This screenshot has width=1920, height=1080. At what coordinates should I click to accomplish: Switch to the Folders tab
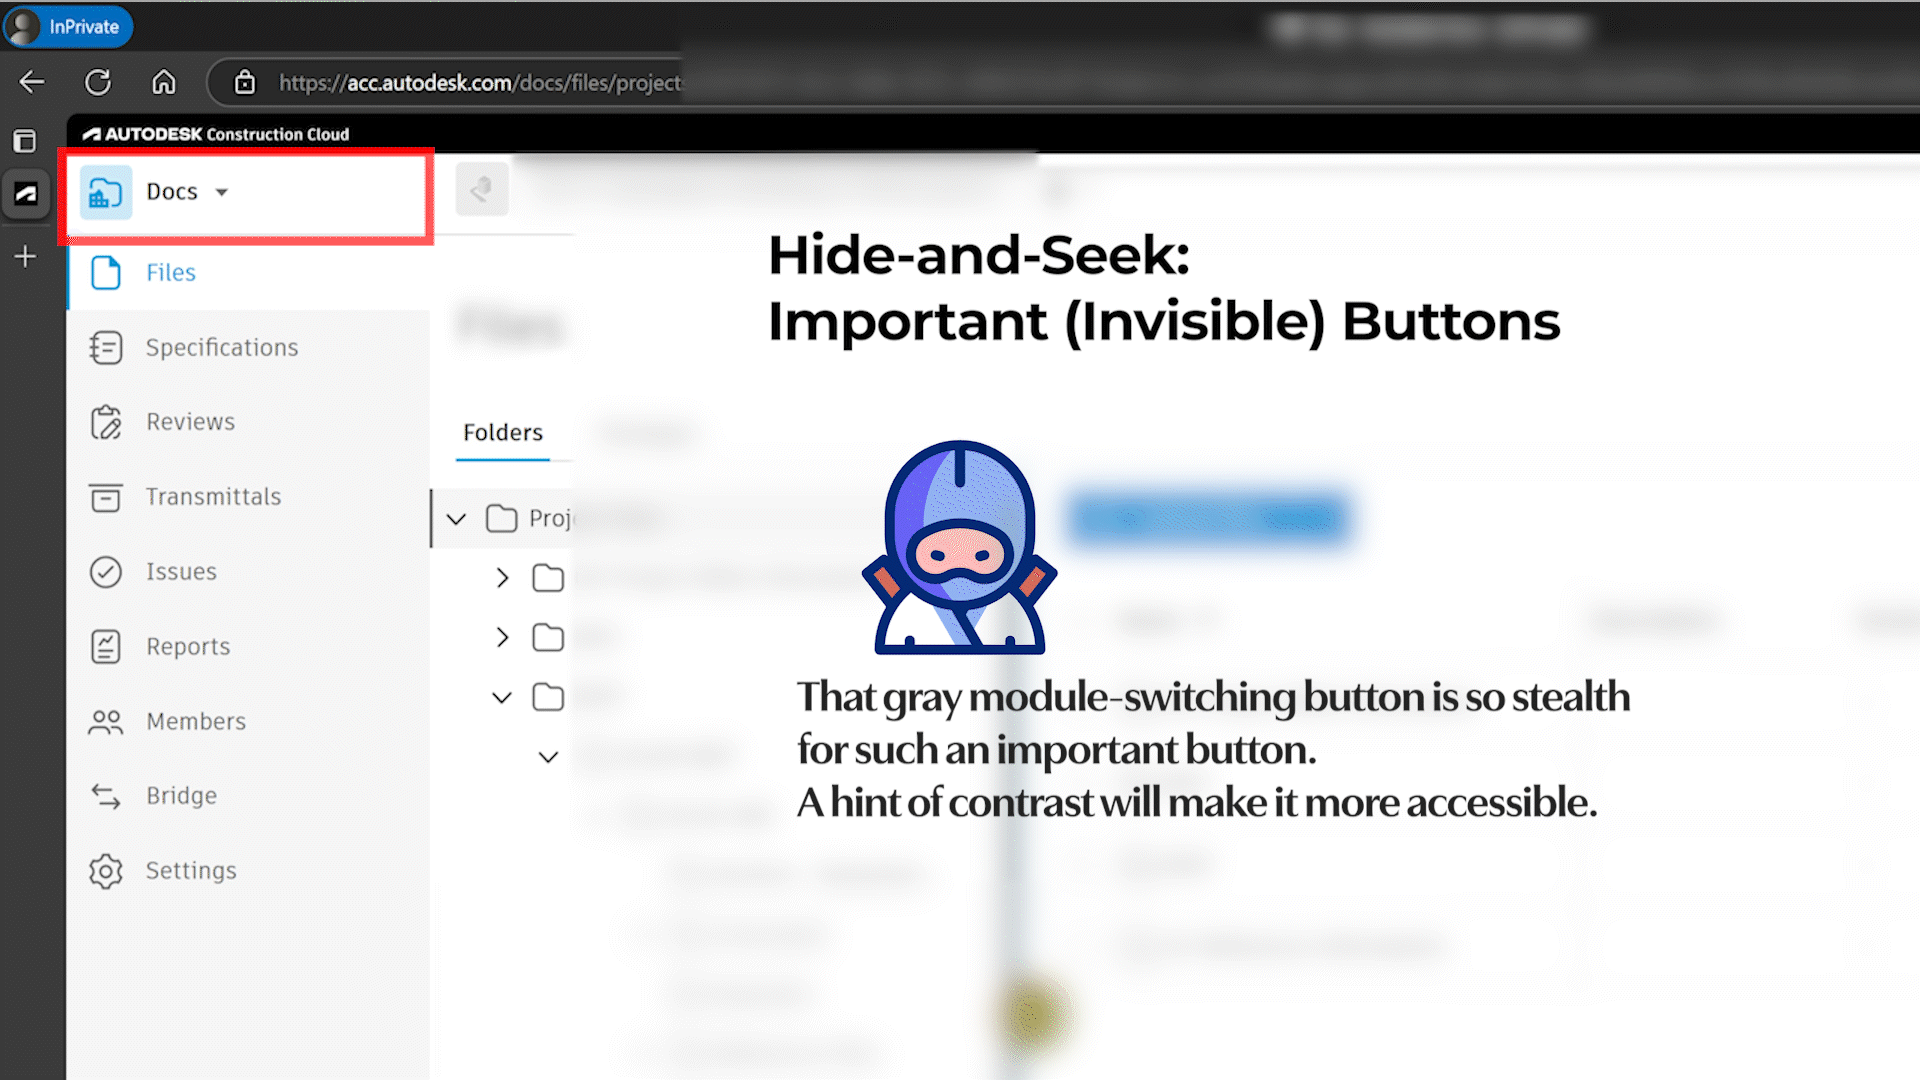tap(502, 433)
